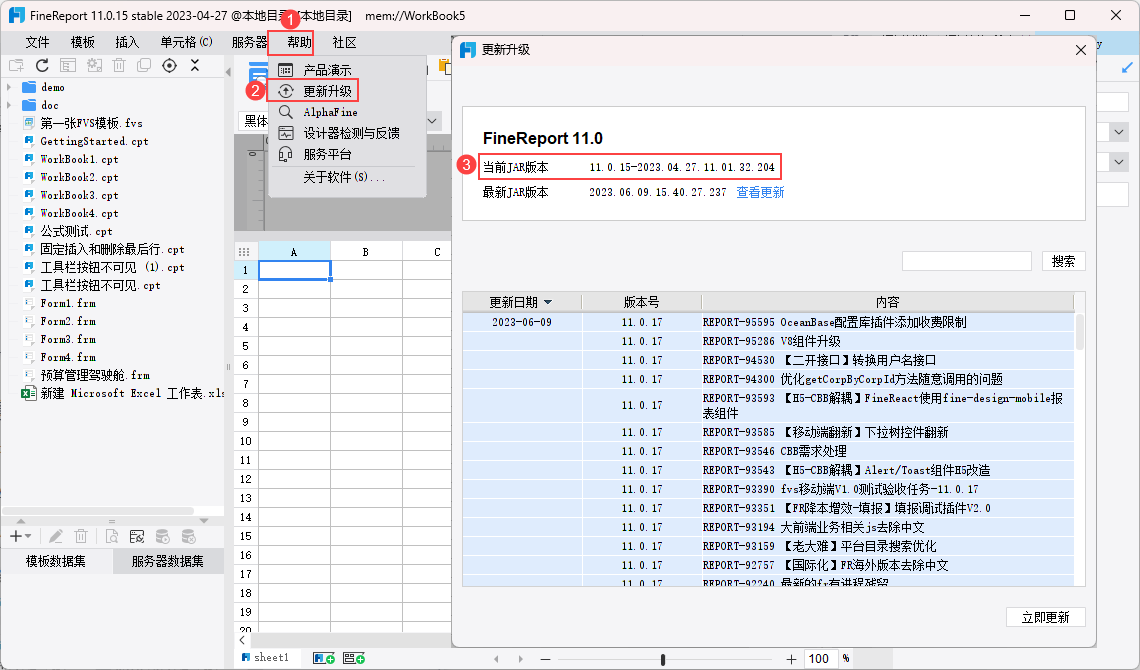
Task: Refresh the template file tree
Action: (42, 65)
